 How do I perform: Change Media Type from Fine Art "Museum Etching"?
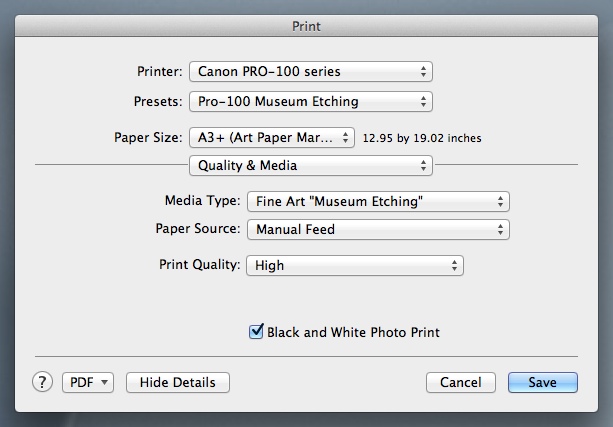tap(377, 201)
